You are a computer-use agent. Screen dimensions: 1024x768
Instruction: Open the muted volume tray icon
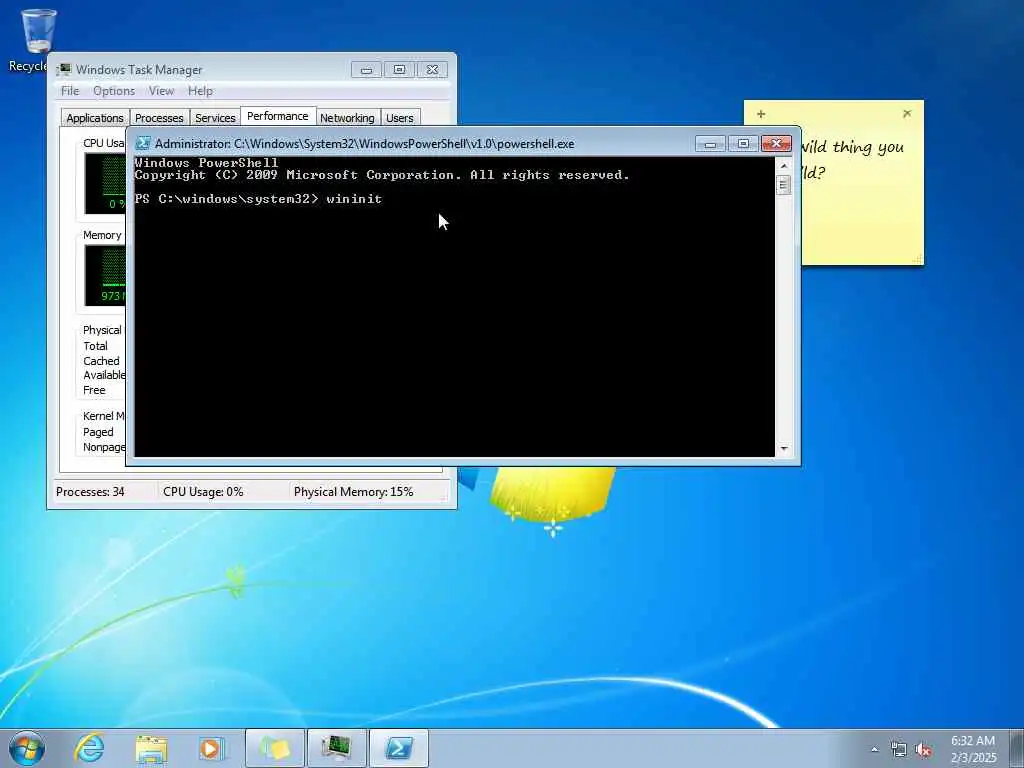923,750
